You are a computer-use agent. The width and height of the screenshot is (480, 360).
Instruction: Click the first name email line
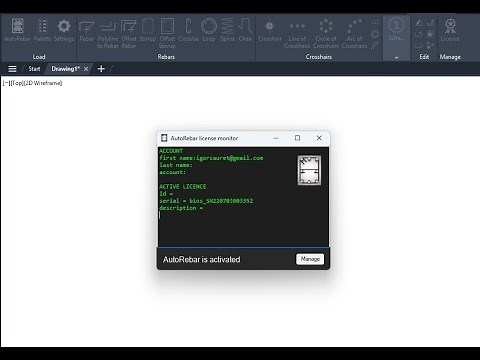coord(211,158)
